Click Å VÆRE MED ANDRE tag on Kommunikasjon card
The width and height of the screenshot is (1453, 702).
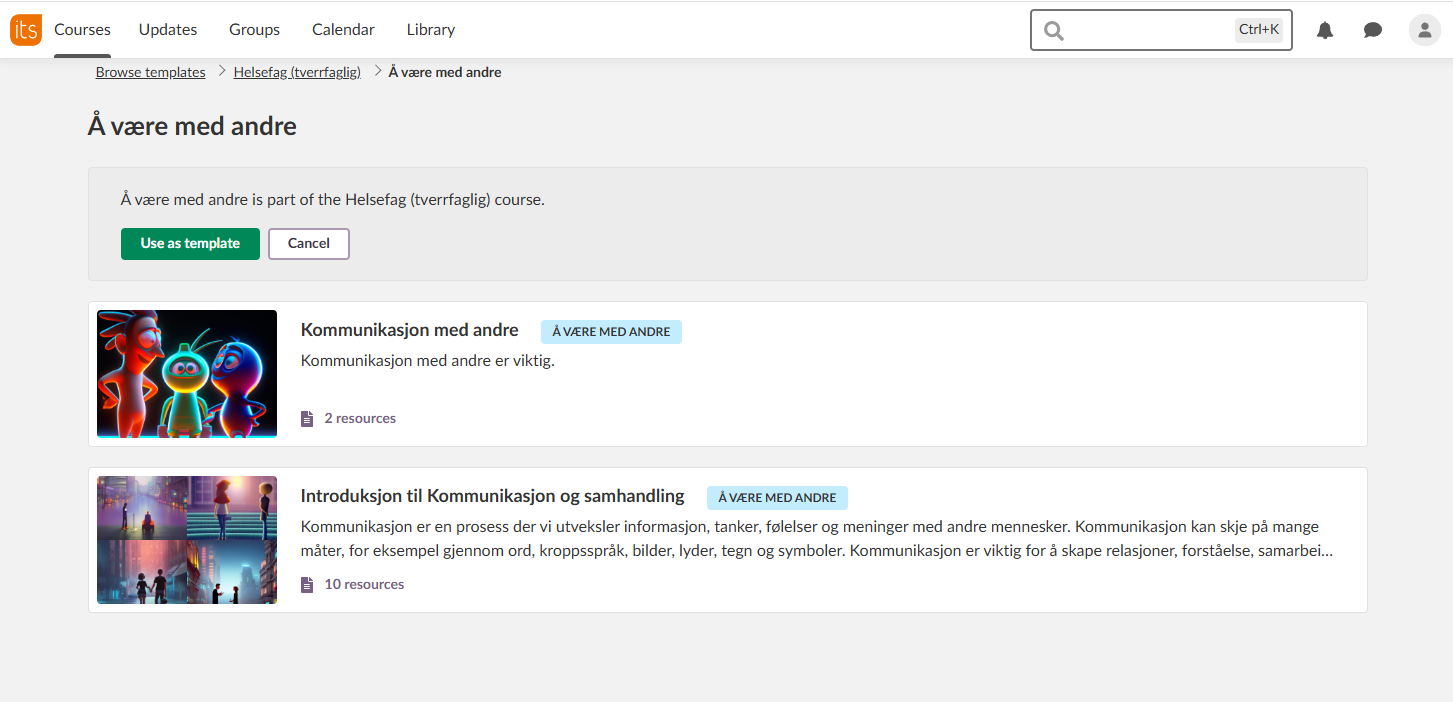pos(611,332)
